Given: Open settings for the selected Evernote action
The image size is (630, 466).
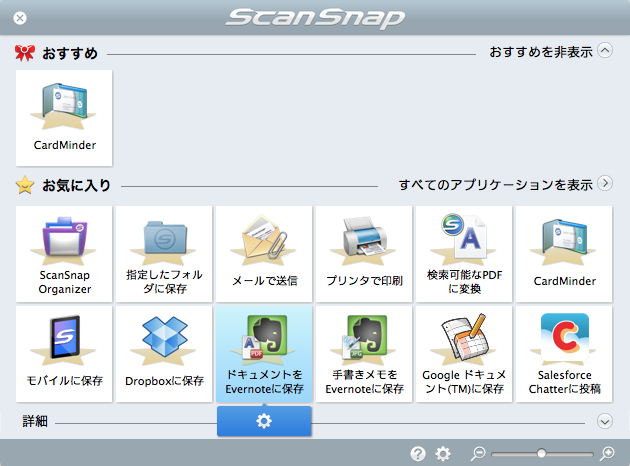Looking at the screenshot, I should [264, 421].
